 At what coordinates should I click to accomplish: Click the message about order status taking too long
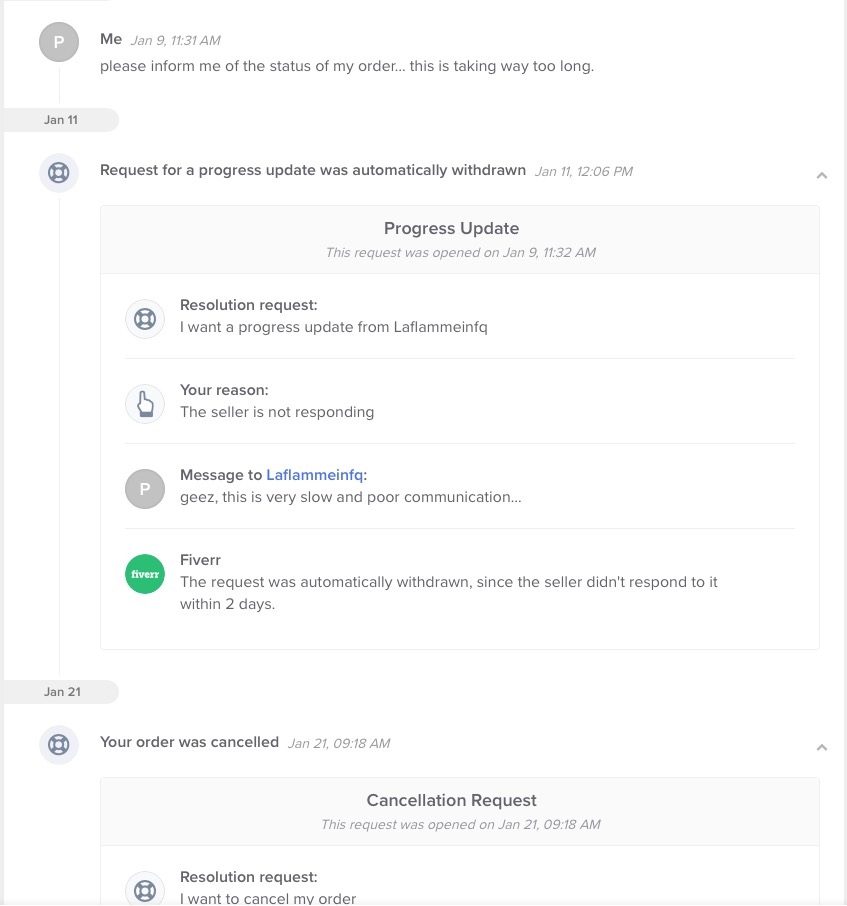(x=347, y=66)
